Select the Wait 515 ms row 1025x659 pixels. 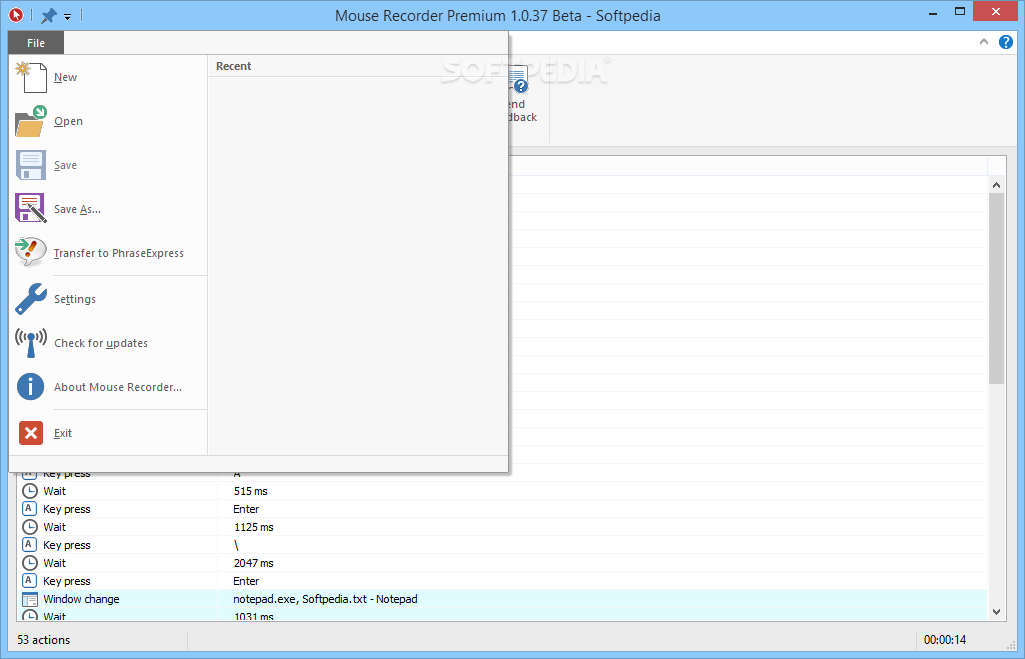coord(502,491)
